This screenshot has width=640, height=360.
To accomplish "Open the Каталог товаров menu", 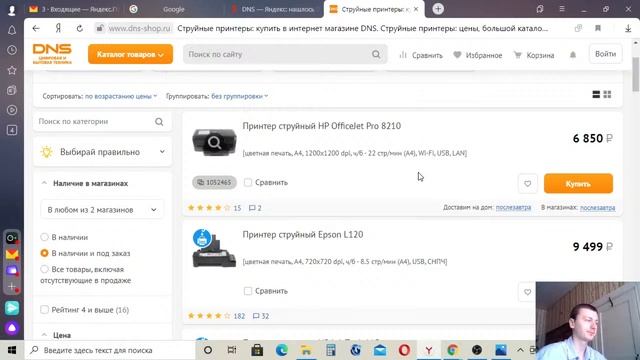I will (x=130, y=54).
